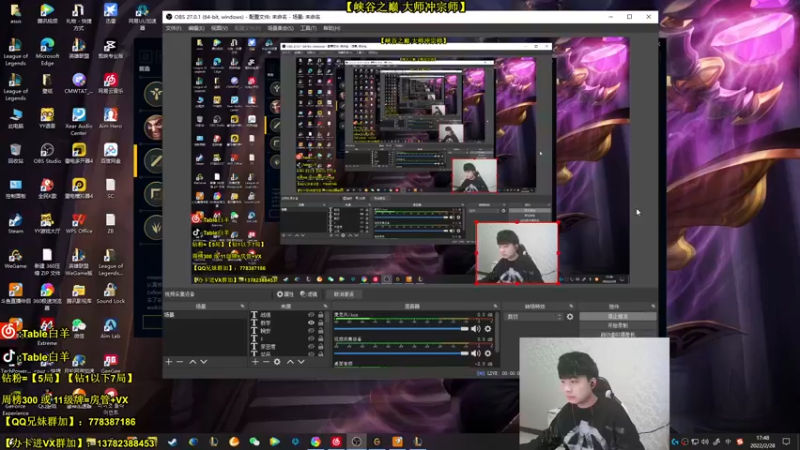Open the Profile menu in OBS
800x450 pixels.
pyautogui.click(x=247, y=29)
